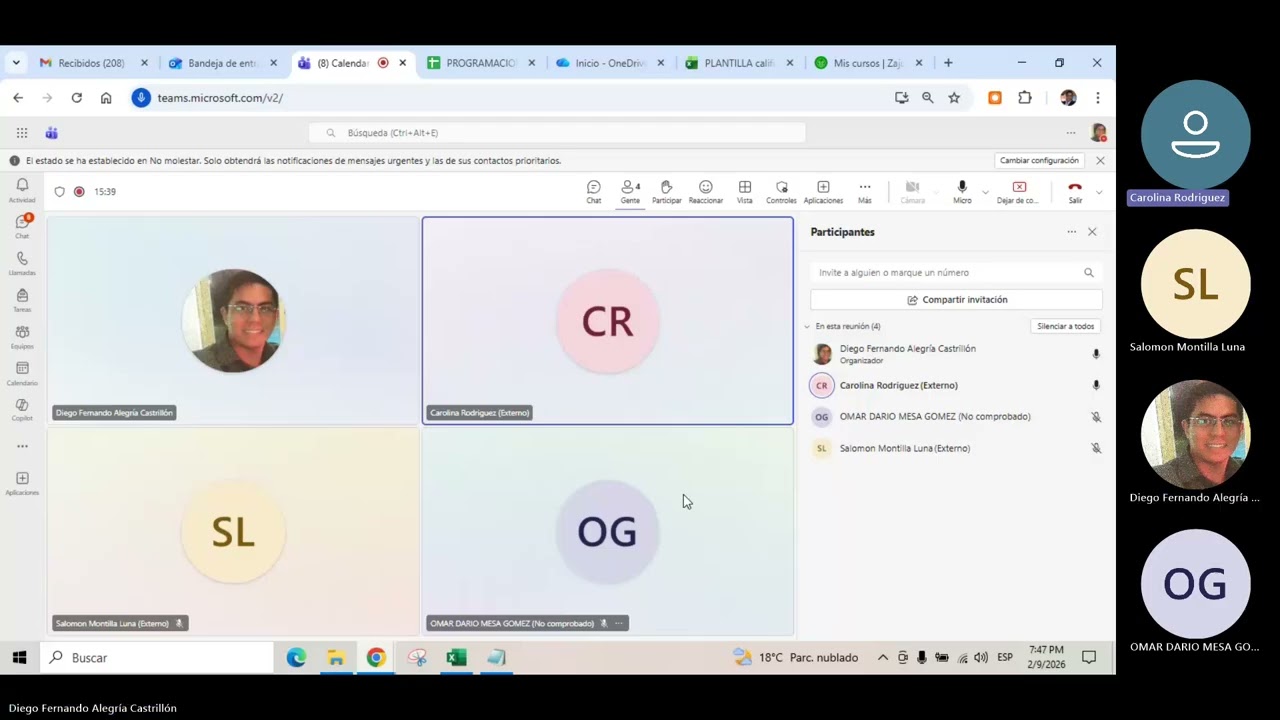The image size is (1280, 720).
Task: Open Llamadas in the Teams sidebar
Action: [22, 263]
